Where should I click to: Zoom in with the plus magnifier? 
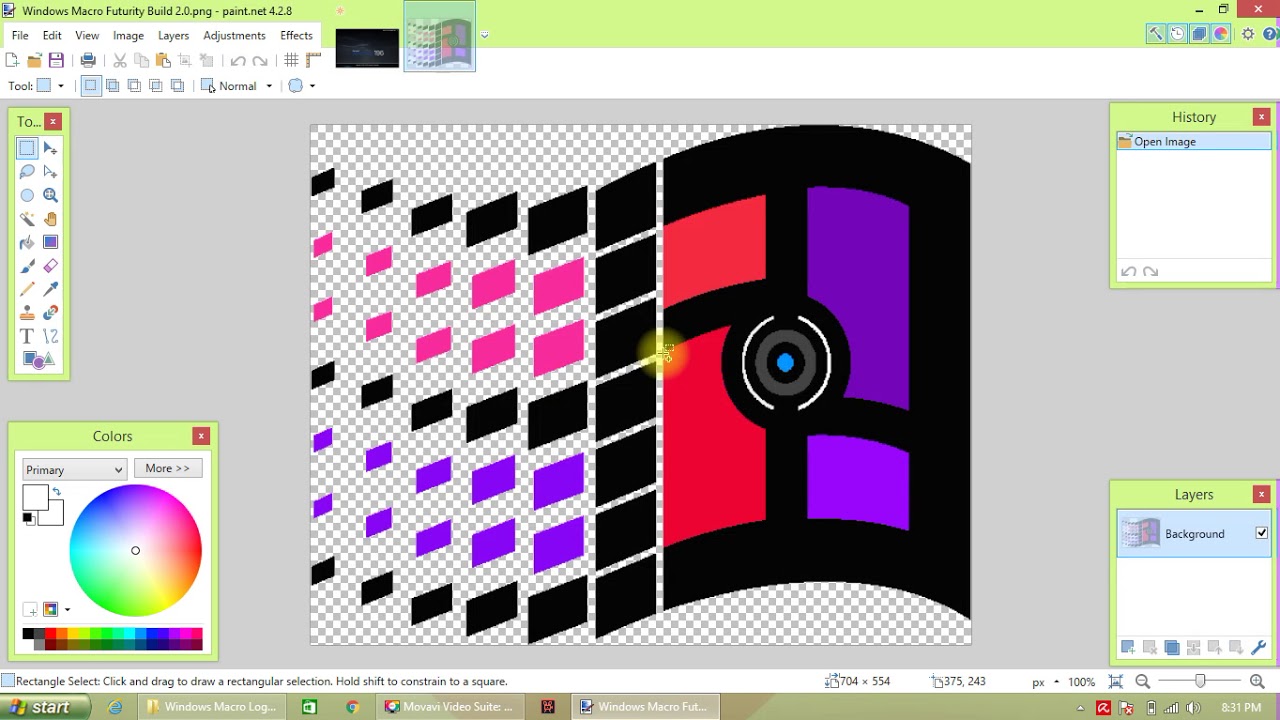1257,681
